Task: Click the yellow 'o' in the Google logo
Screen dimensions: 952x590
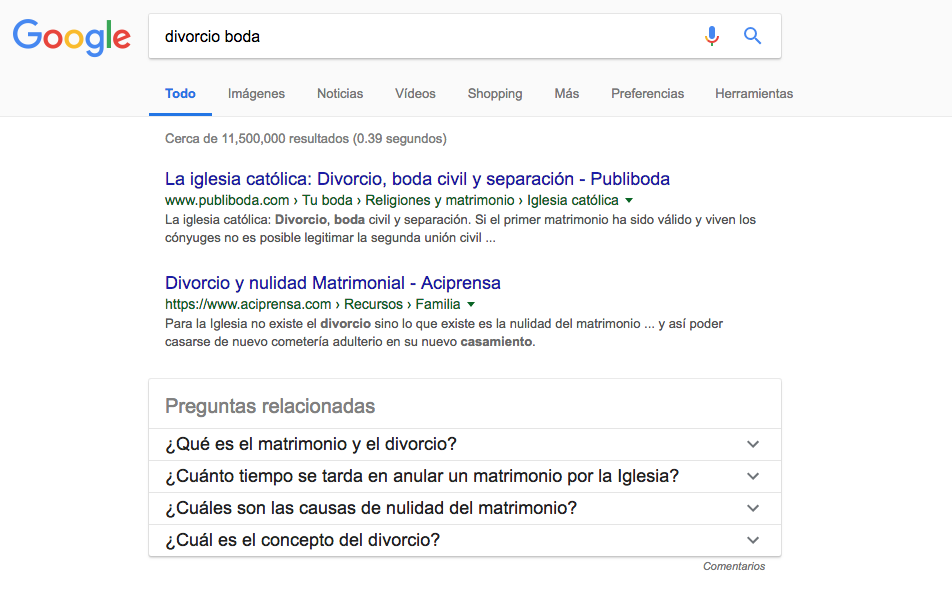Action: pos(73,38)
